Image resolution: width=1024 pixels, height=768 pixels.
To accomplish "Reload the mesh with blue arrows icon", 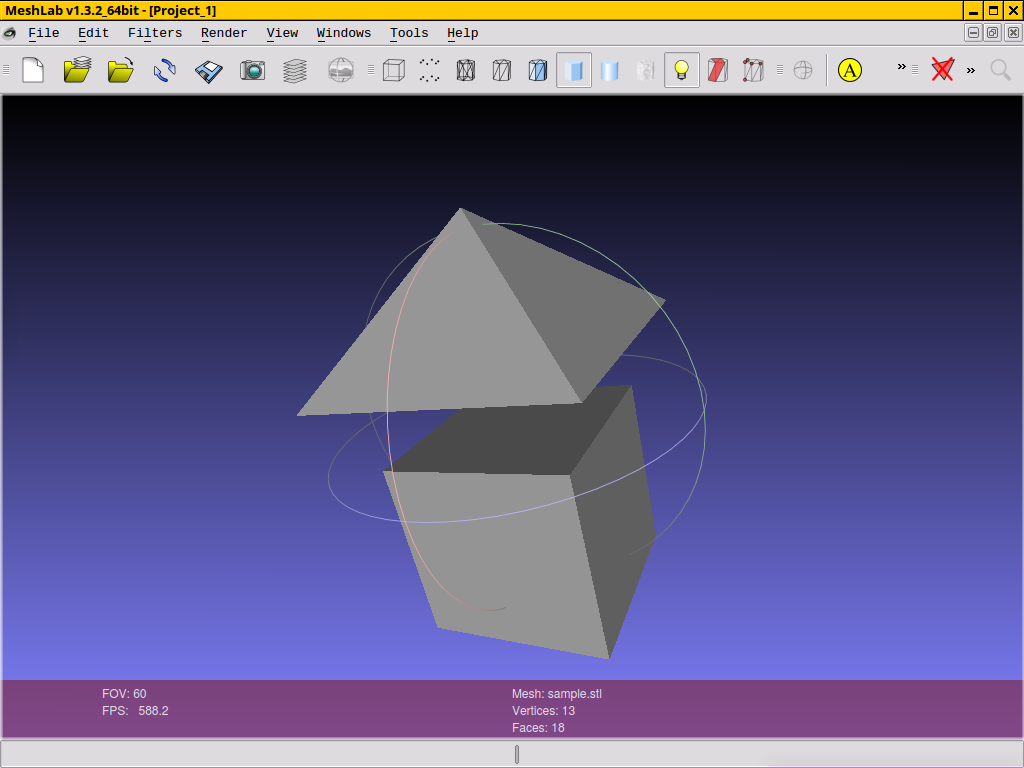I will click(164, 70).
